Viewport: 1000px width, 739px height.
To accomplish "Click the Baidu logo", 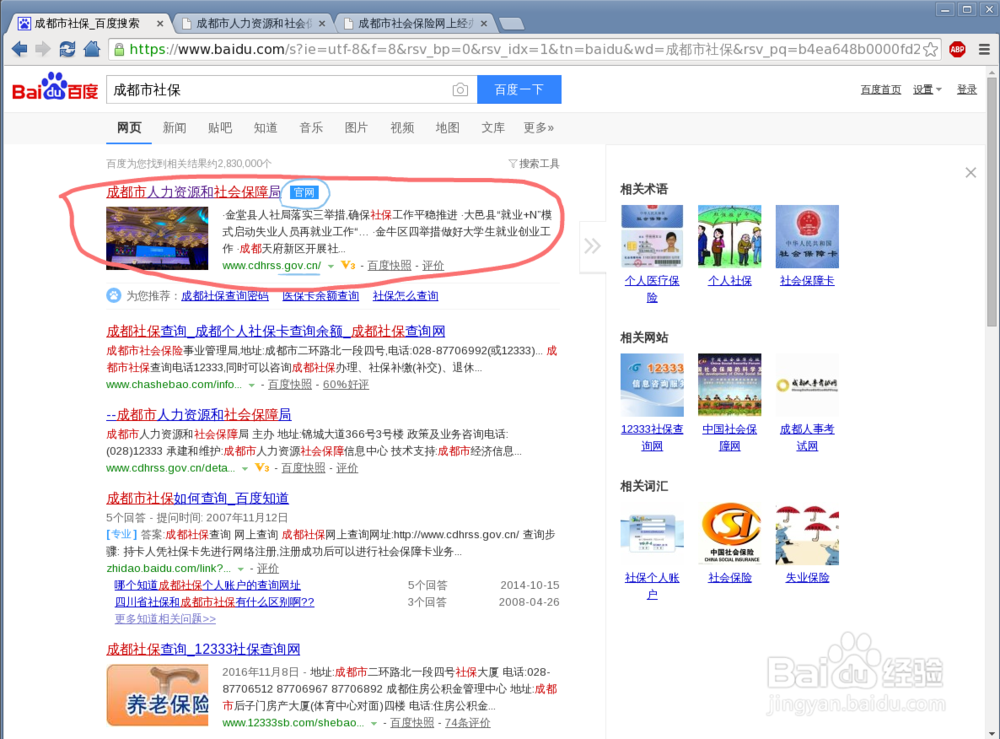I will pos(55,88).
